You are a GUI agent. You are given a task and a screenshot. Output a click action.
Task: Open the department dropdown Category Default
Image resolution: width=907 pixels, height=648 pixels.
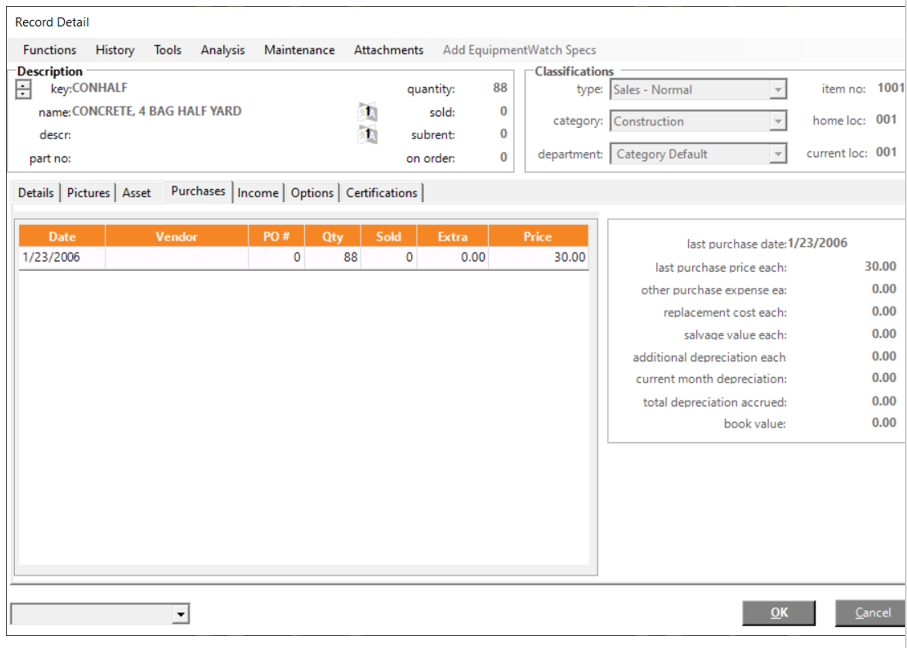click(x=778, y=155)
